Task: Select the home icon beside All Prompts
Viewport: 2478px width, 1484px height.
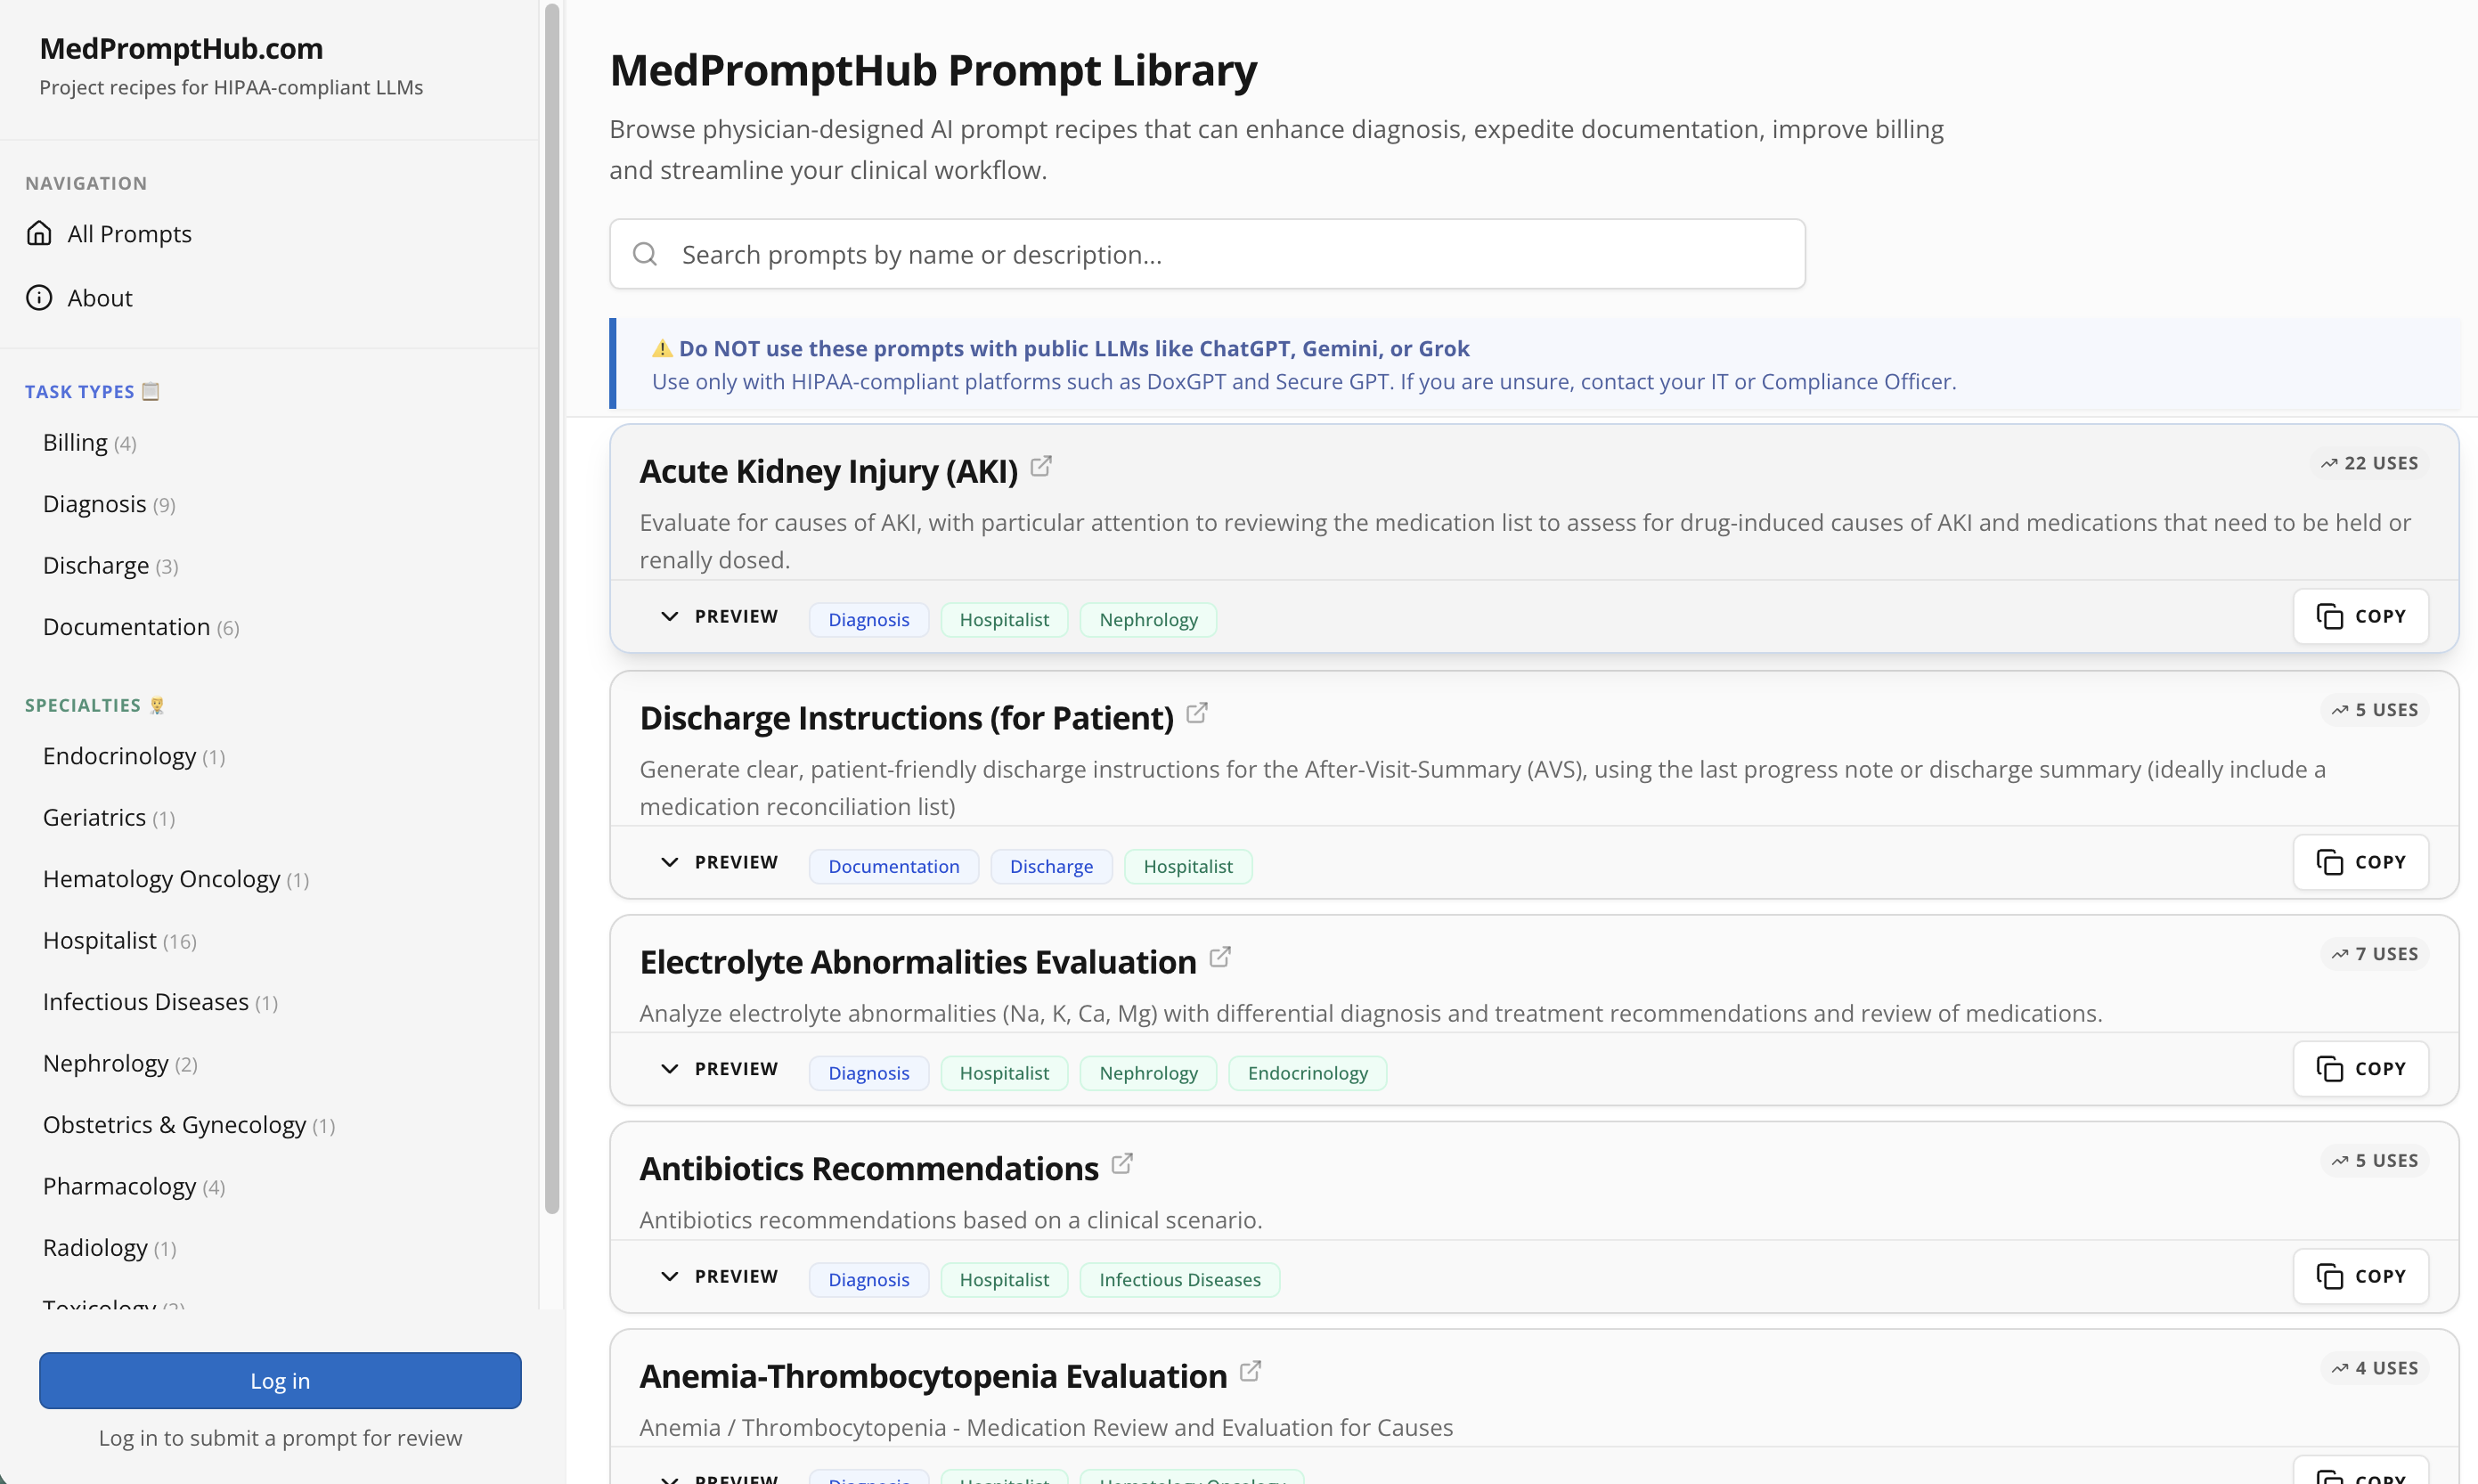Action: click(x=38, y=232)
